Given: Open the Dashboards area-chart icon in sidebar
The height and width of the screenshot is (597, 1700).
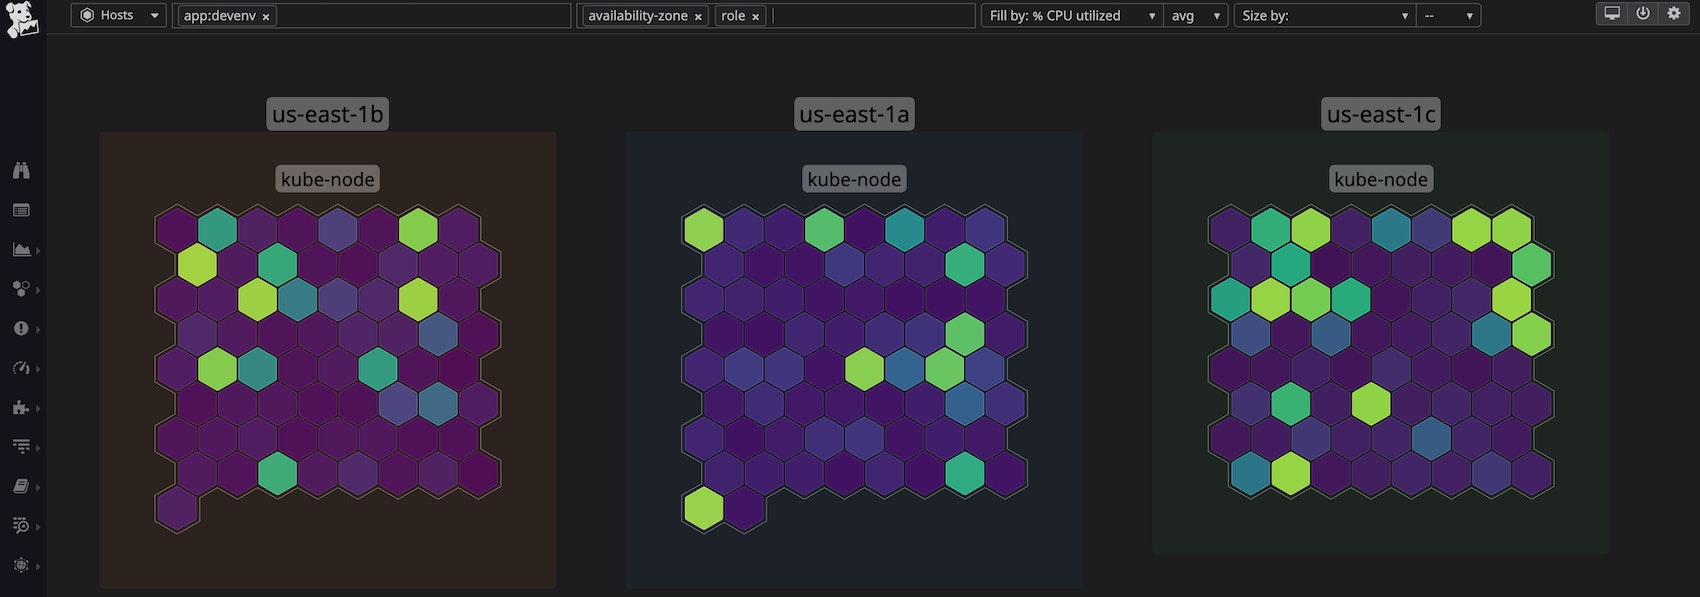Looking at the screenshot, I should (x=21, y=249).
